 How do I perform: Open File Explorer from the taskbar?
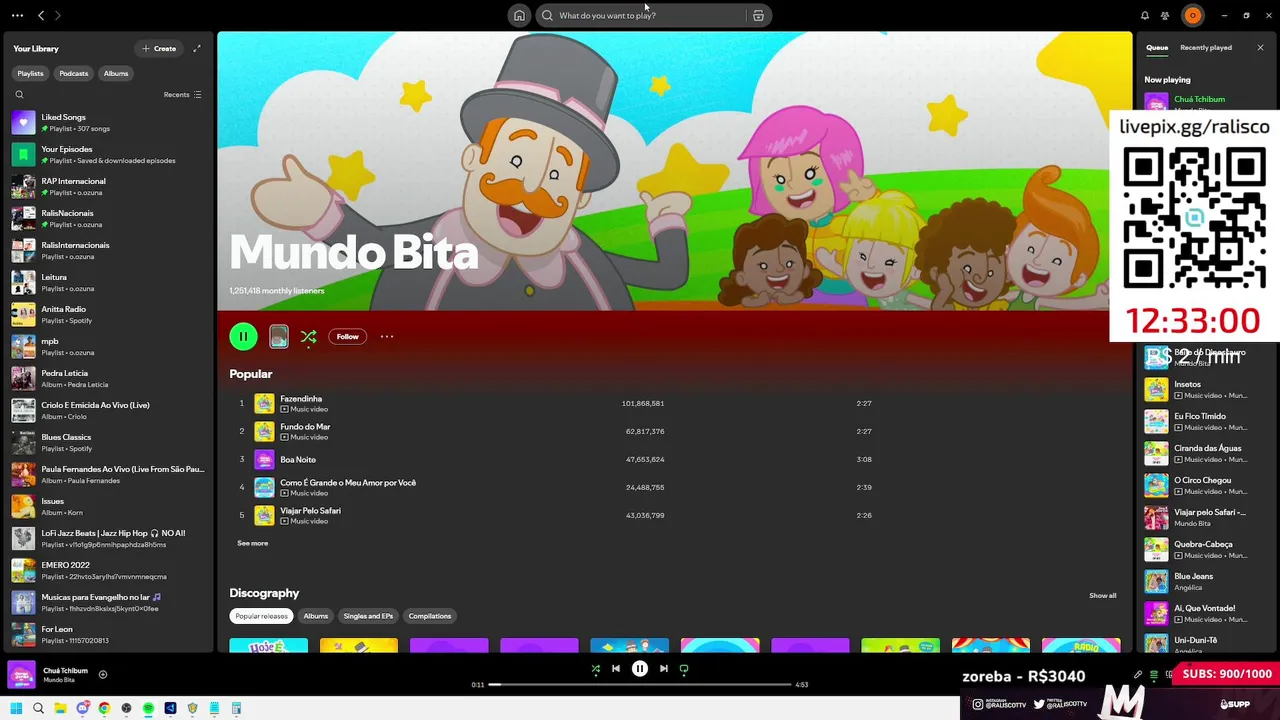click(60, 708)
